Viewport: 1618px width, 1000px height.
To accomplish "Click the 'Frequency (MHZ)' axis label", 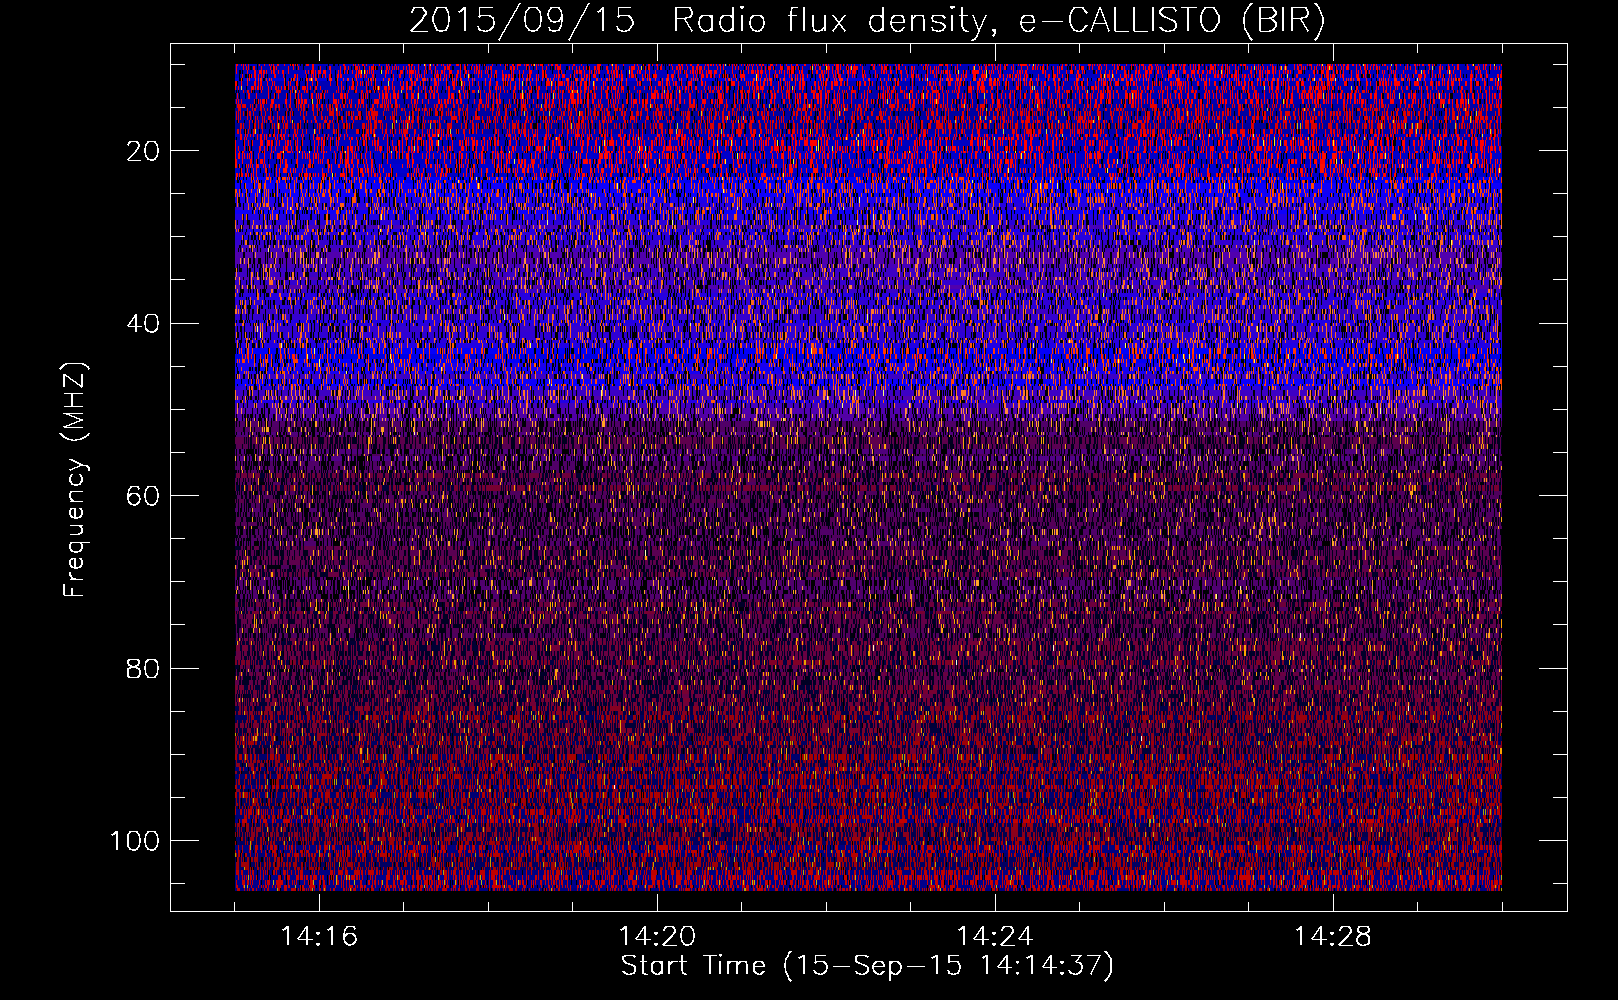I will click(x=75, y=480).
